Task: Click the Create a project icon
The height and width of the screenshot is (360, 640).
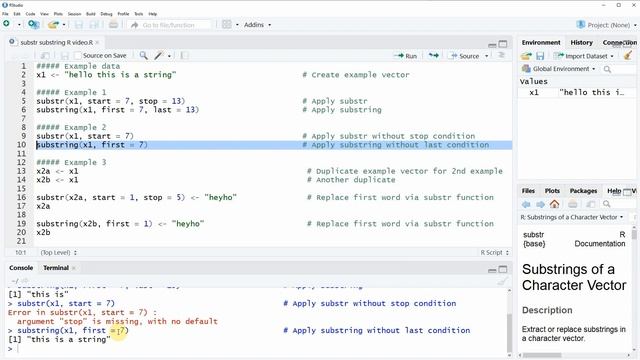Action: [33, 24]
